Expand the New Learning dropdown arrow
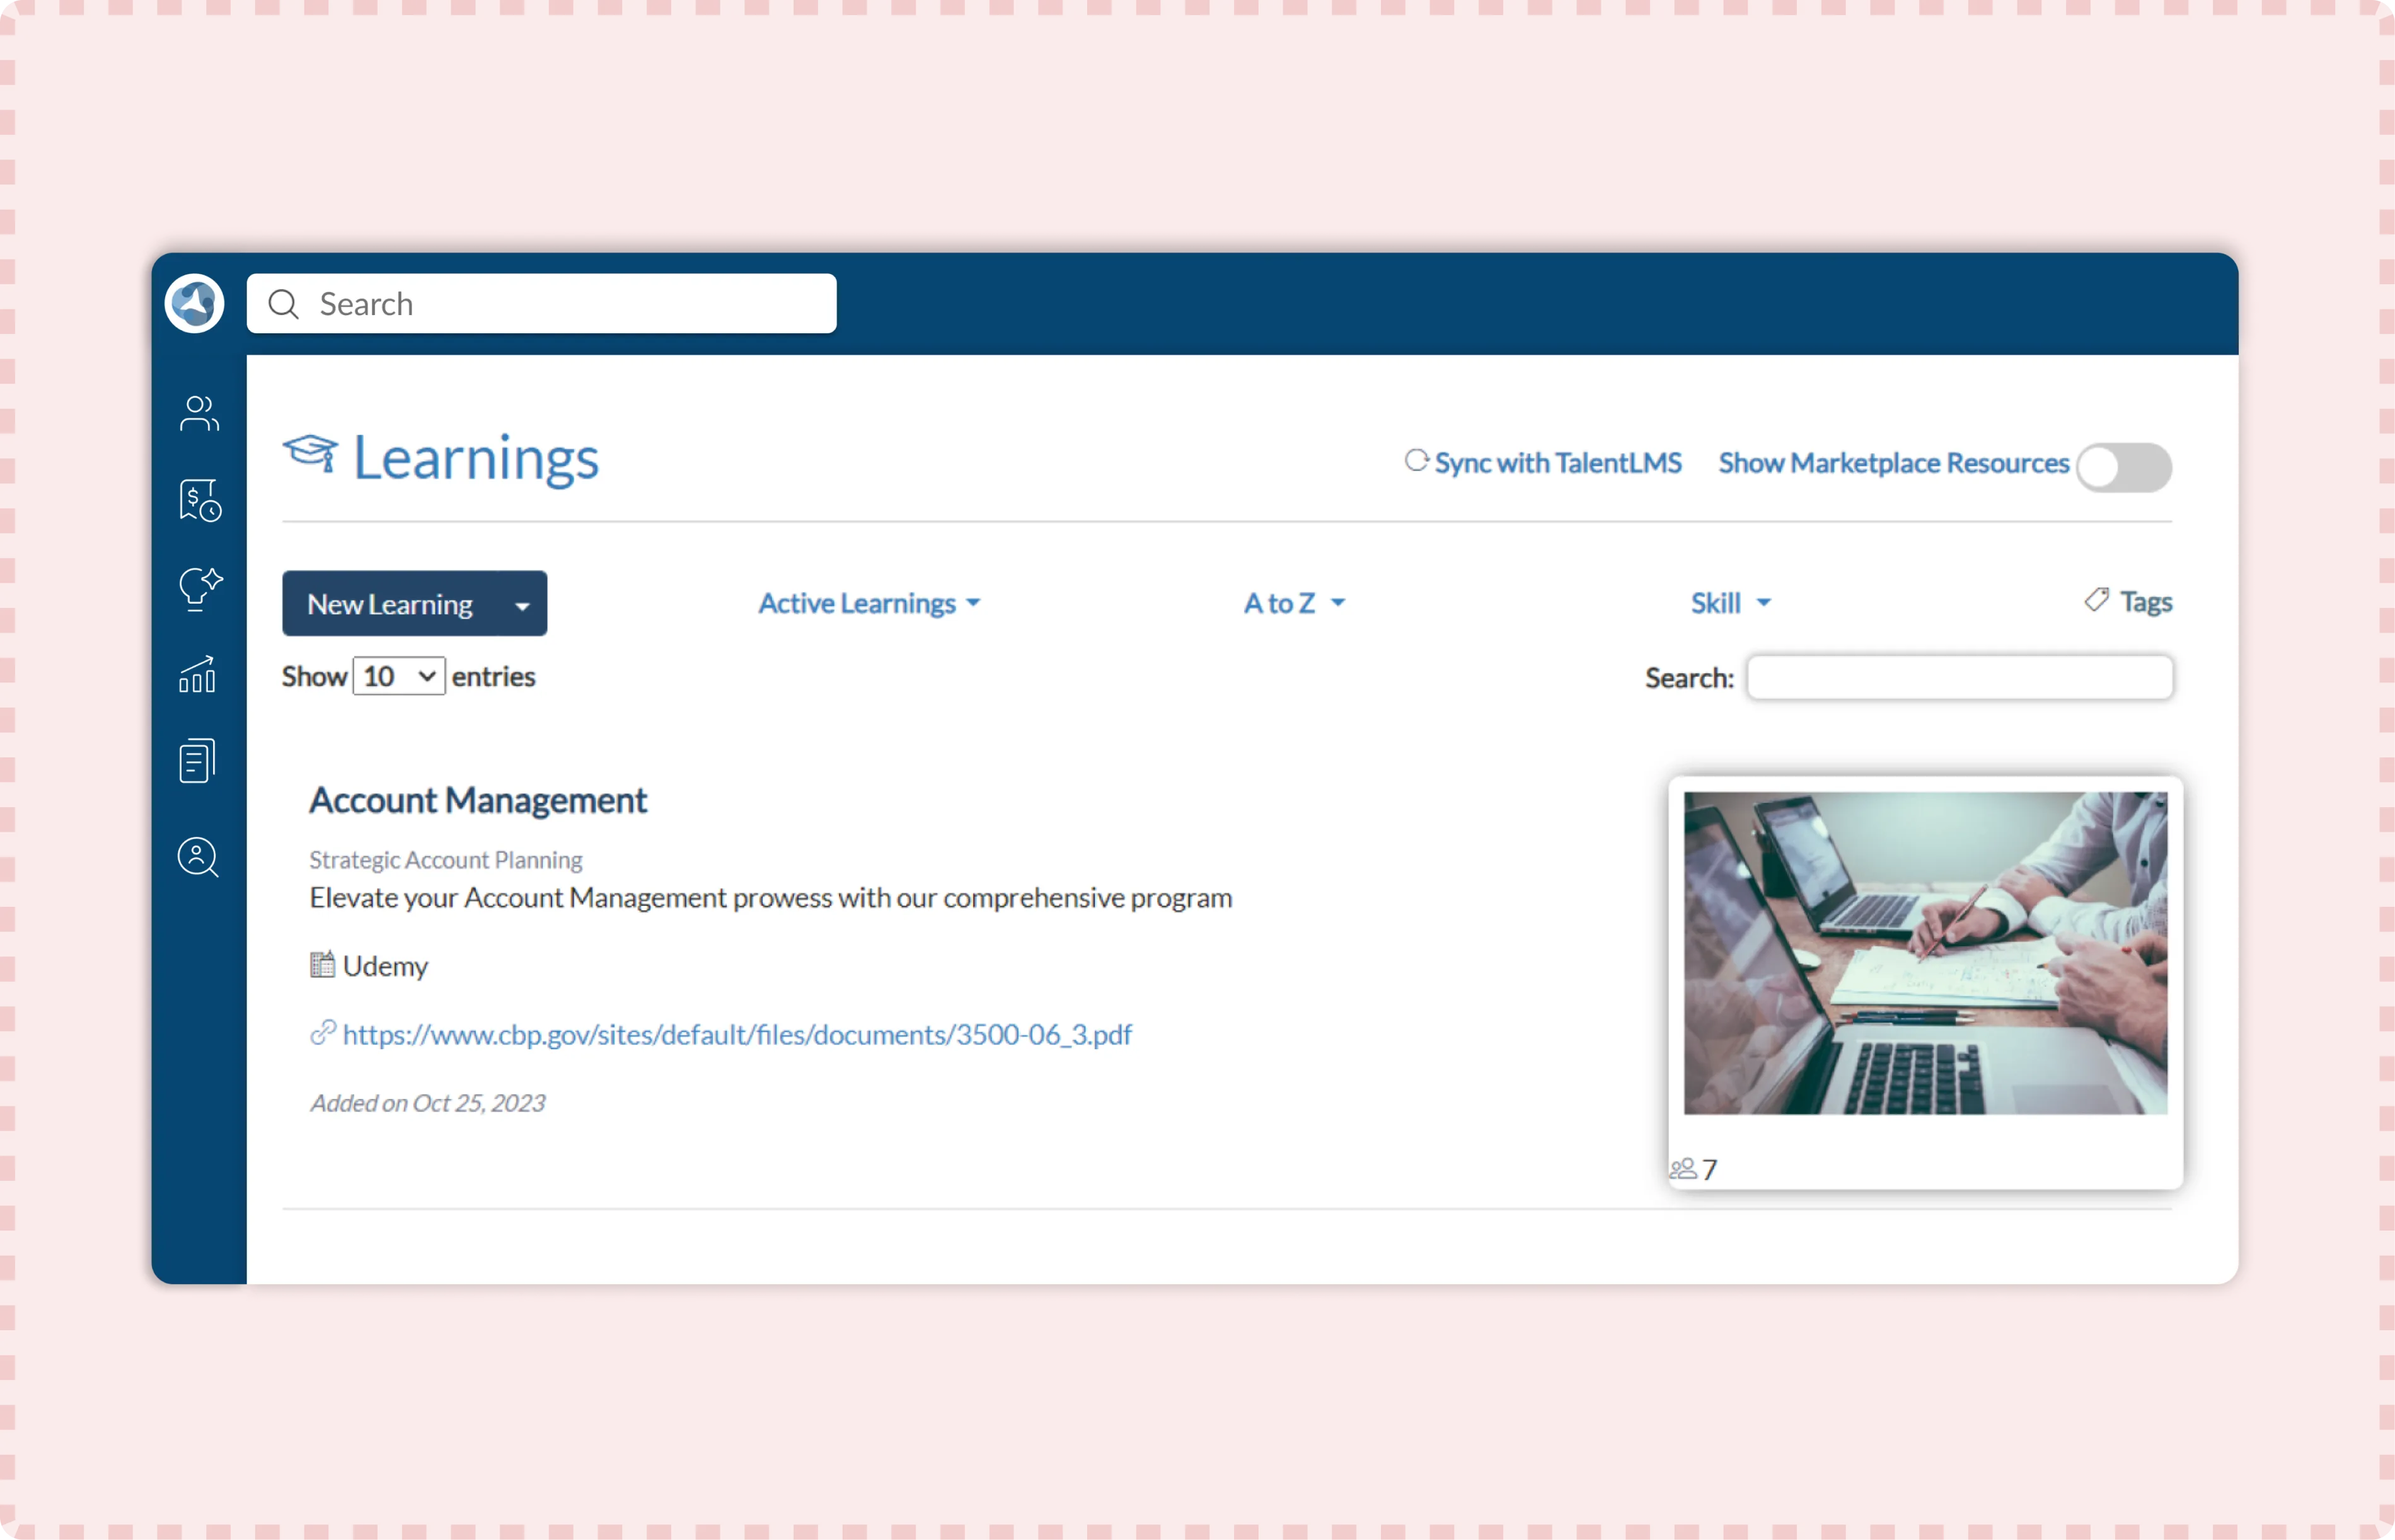The width and height of the screenshot is (2395, 1540). pos(522,605)
